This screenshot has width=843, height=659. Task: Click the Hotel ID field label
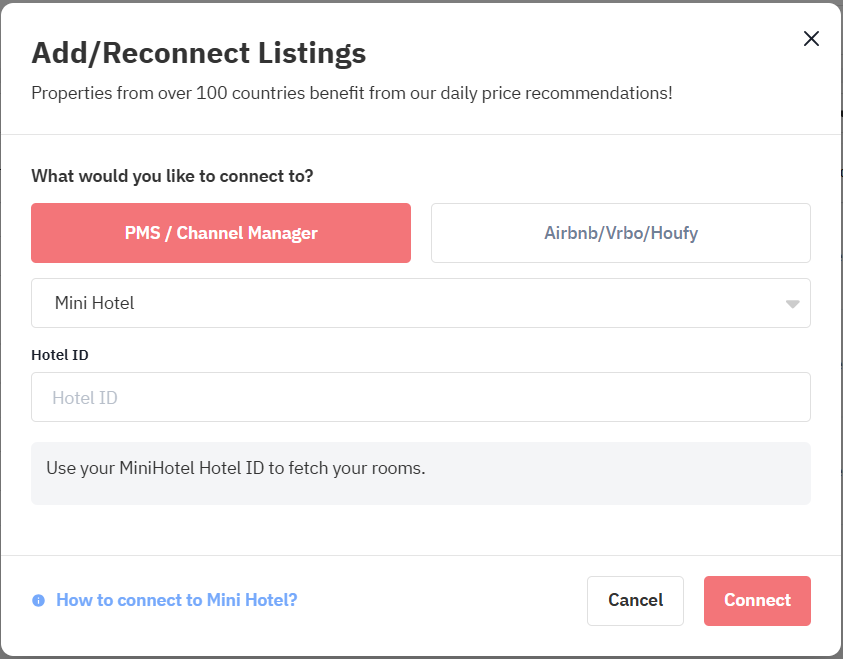coord(60,355)
